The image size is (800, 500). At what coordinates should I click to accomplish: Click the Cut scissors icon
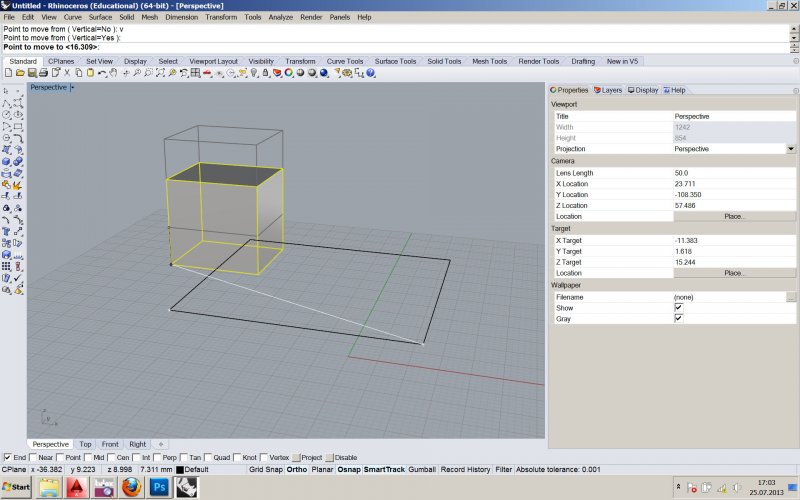(x=67, y=73)
